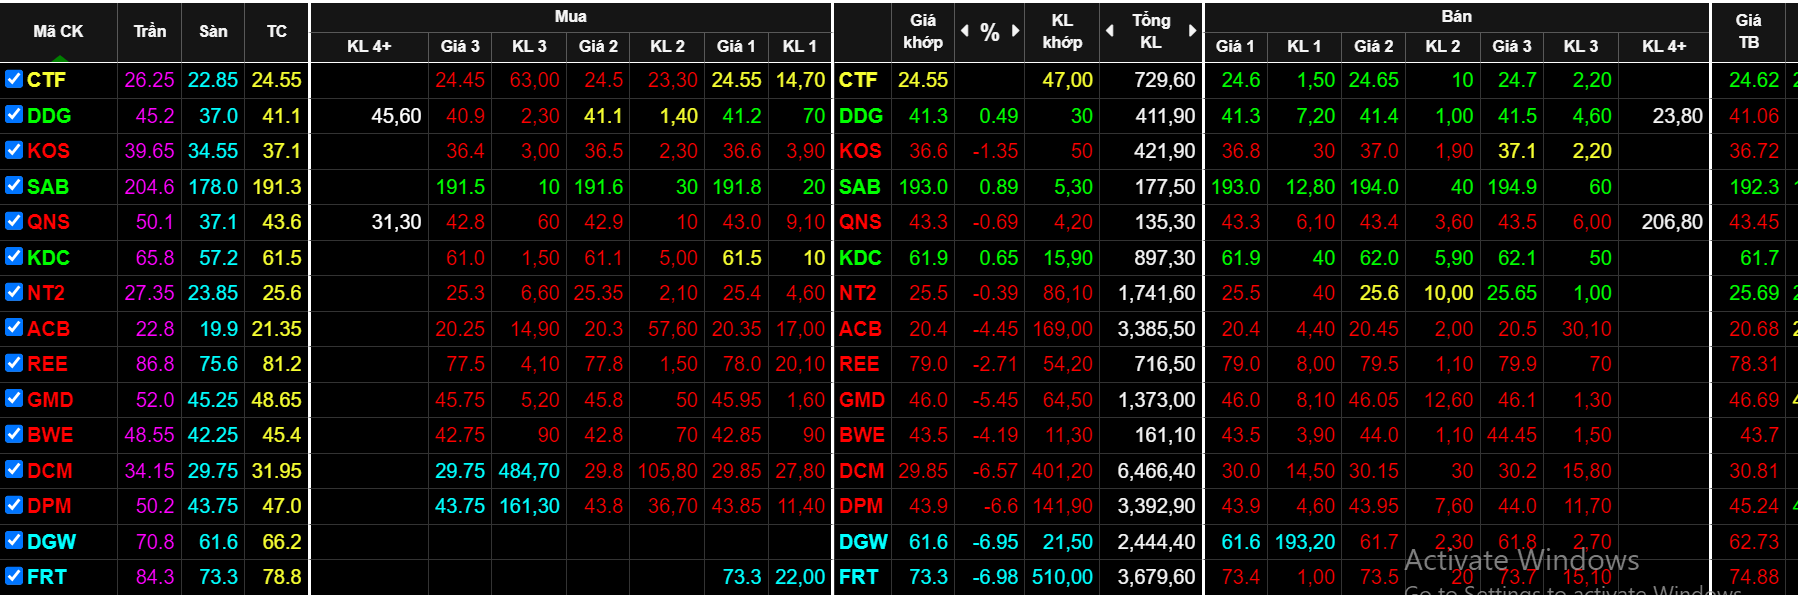Click DPM buy KL 3 value 161,30
This screenshot has height=595, width=1798.
click(x=529, y=506)
